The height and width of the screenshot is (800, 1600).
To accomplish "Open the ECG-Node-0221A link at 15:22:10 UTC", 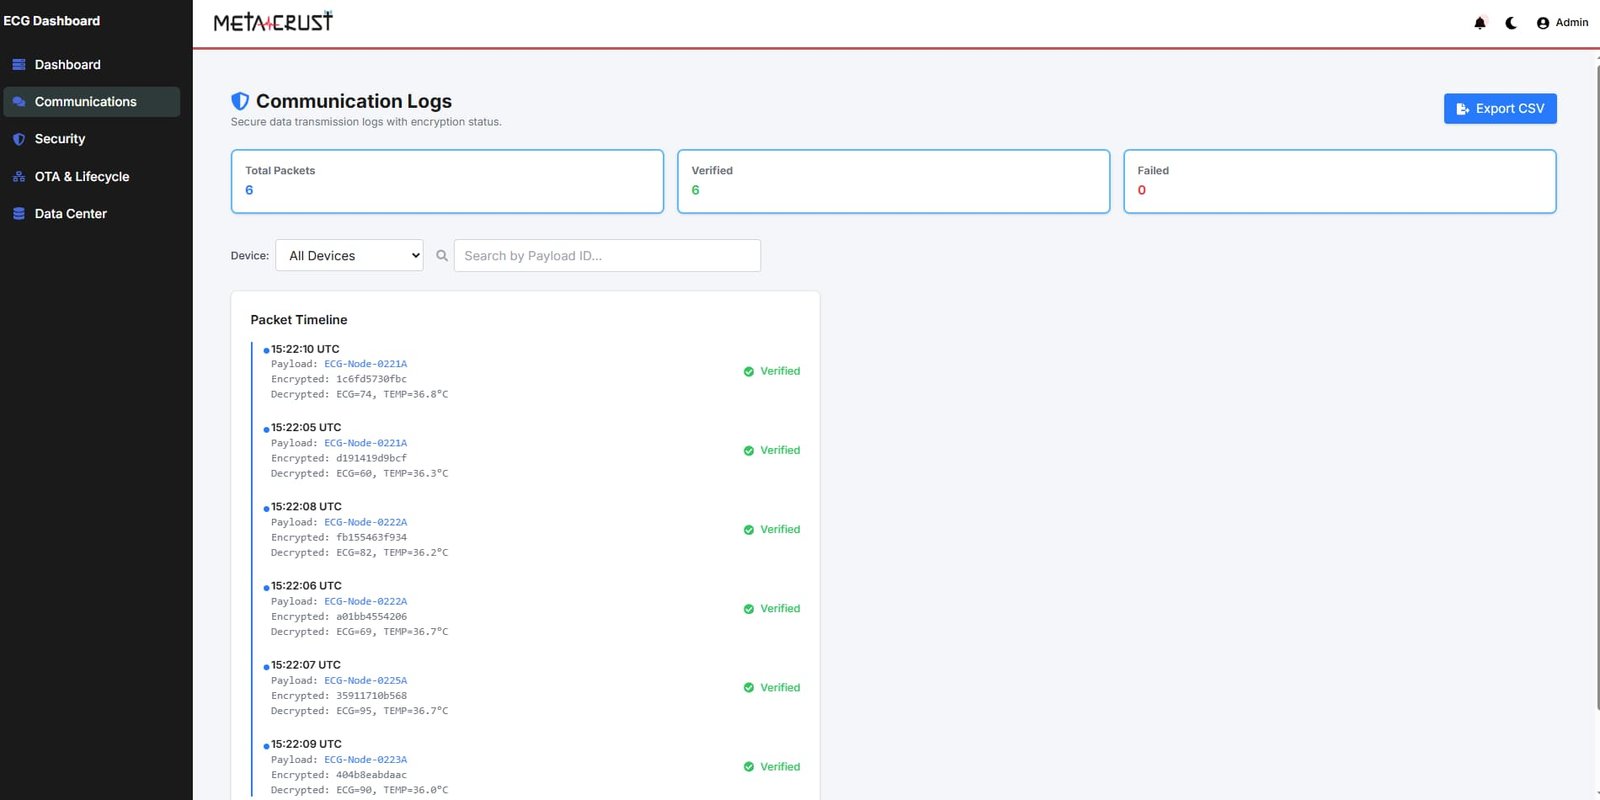I will [x=365, y=364].
